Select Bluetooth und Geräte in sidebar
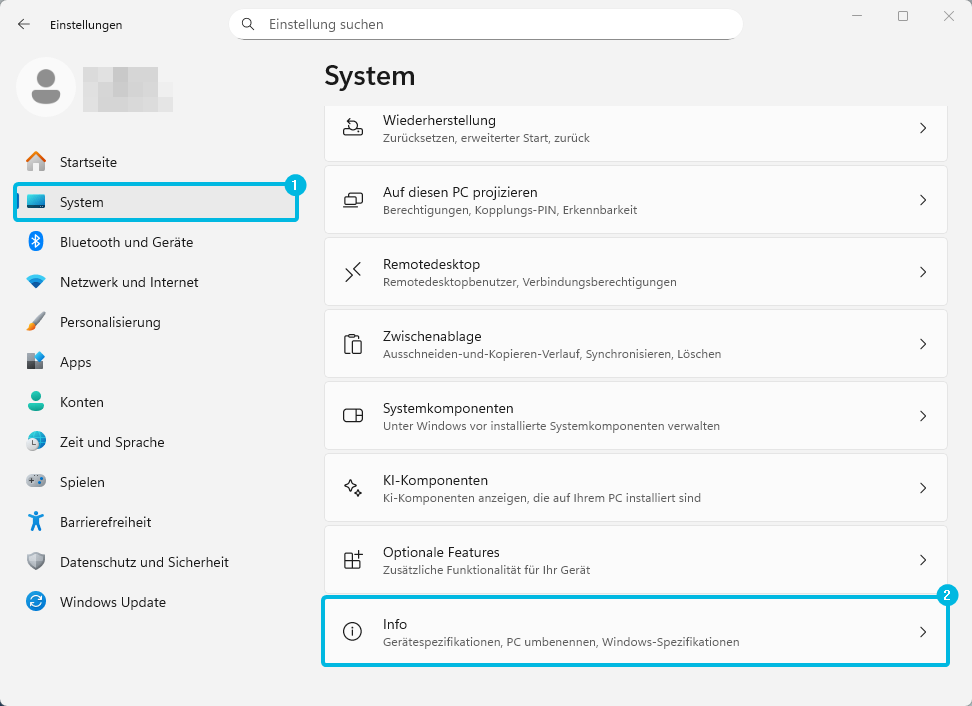The height and width of the screenshot is (706, 972). [x=156, y=242]
